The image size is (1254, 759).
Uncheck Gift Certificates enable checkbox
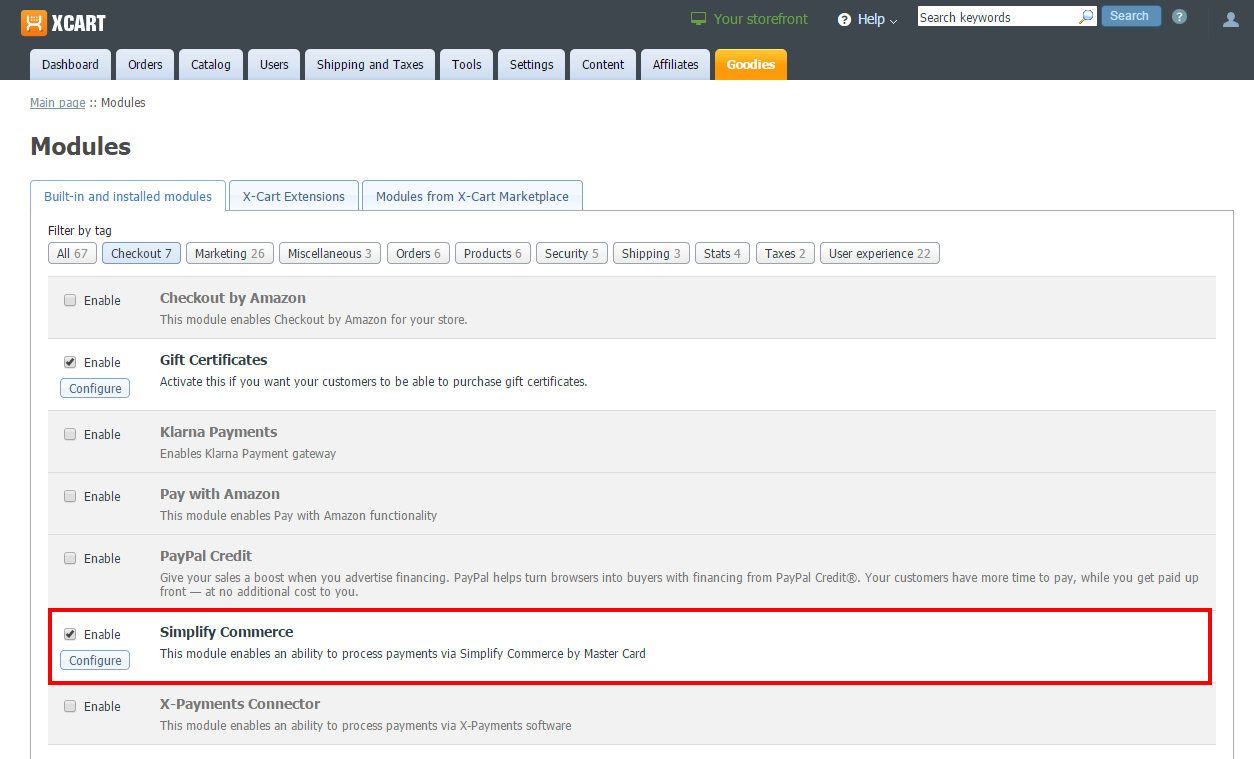[x=70, y=362]
